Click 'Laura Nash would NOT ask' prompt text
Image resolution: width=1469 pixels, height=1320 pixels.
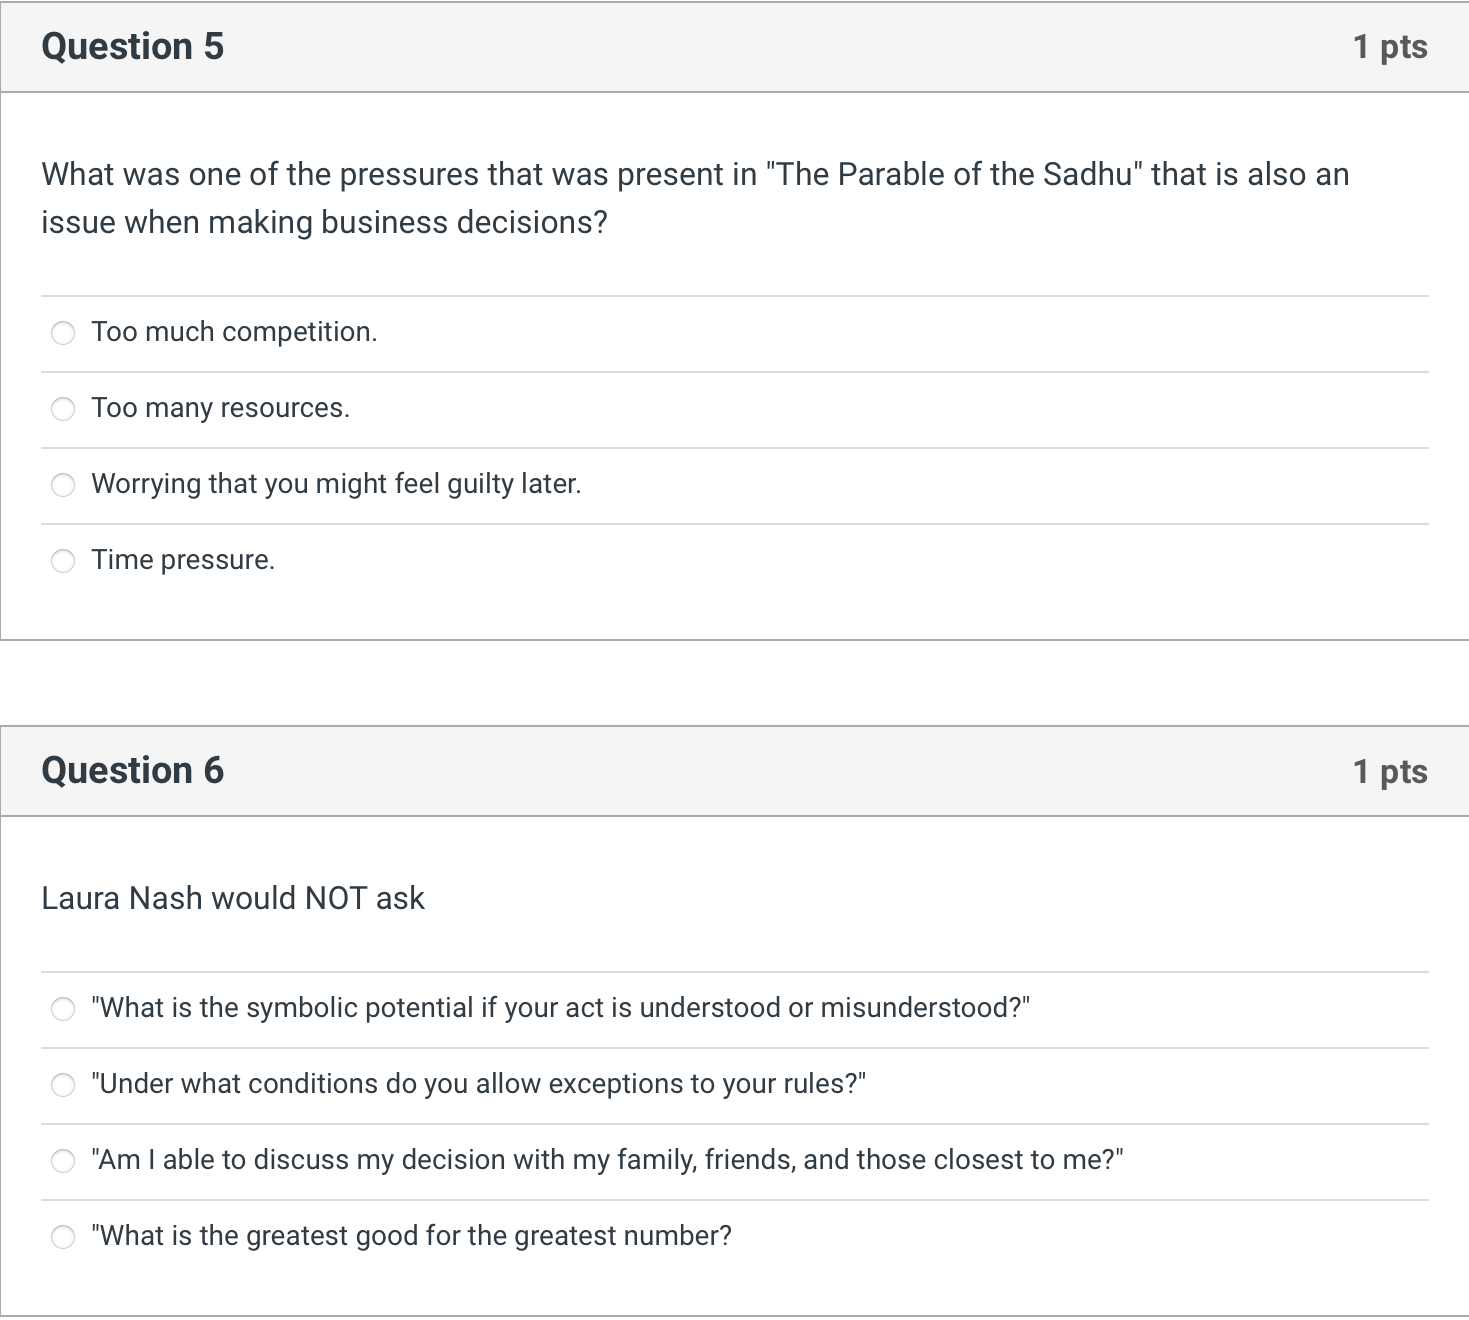(x=233, y=898)
